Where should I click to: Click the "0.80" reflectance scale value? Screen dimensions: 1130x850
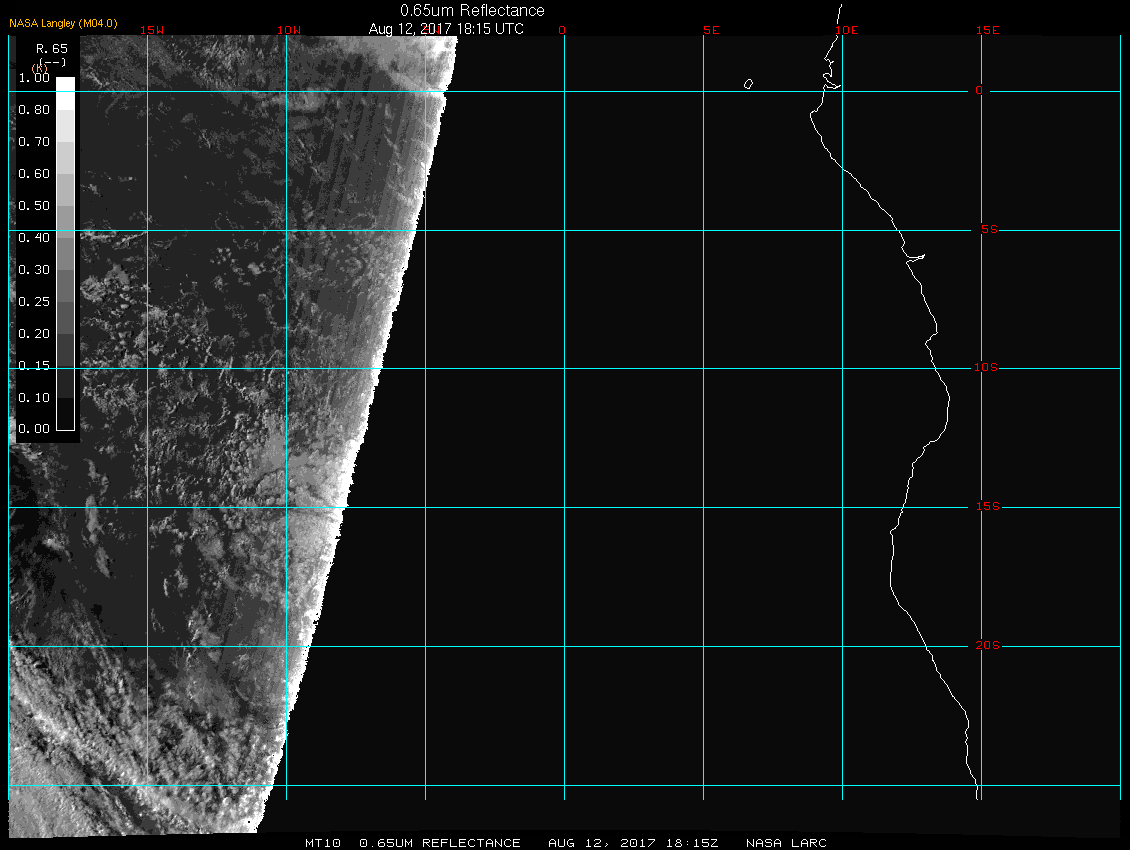click(34, 110)
